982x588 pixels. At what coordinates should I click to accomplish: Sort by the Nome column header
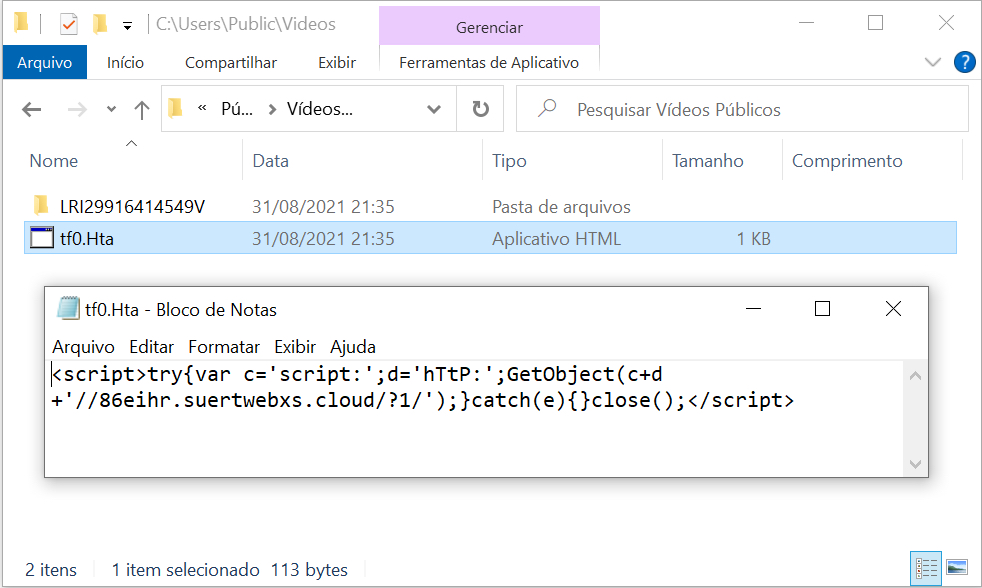point(54,161)
